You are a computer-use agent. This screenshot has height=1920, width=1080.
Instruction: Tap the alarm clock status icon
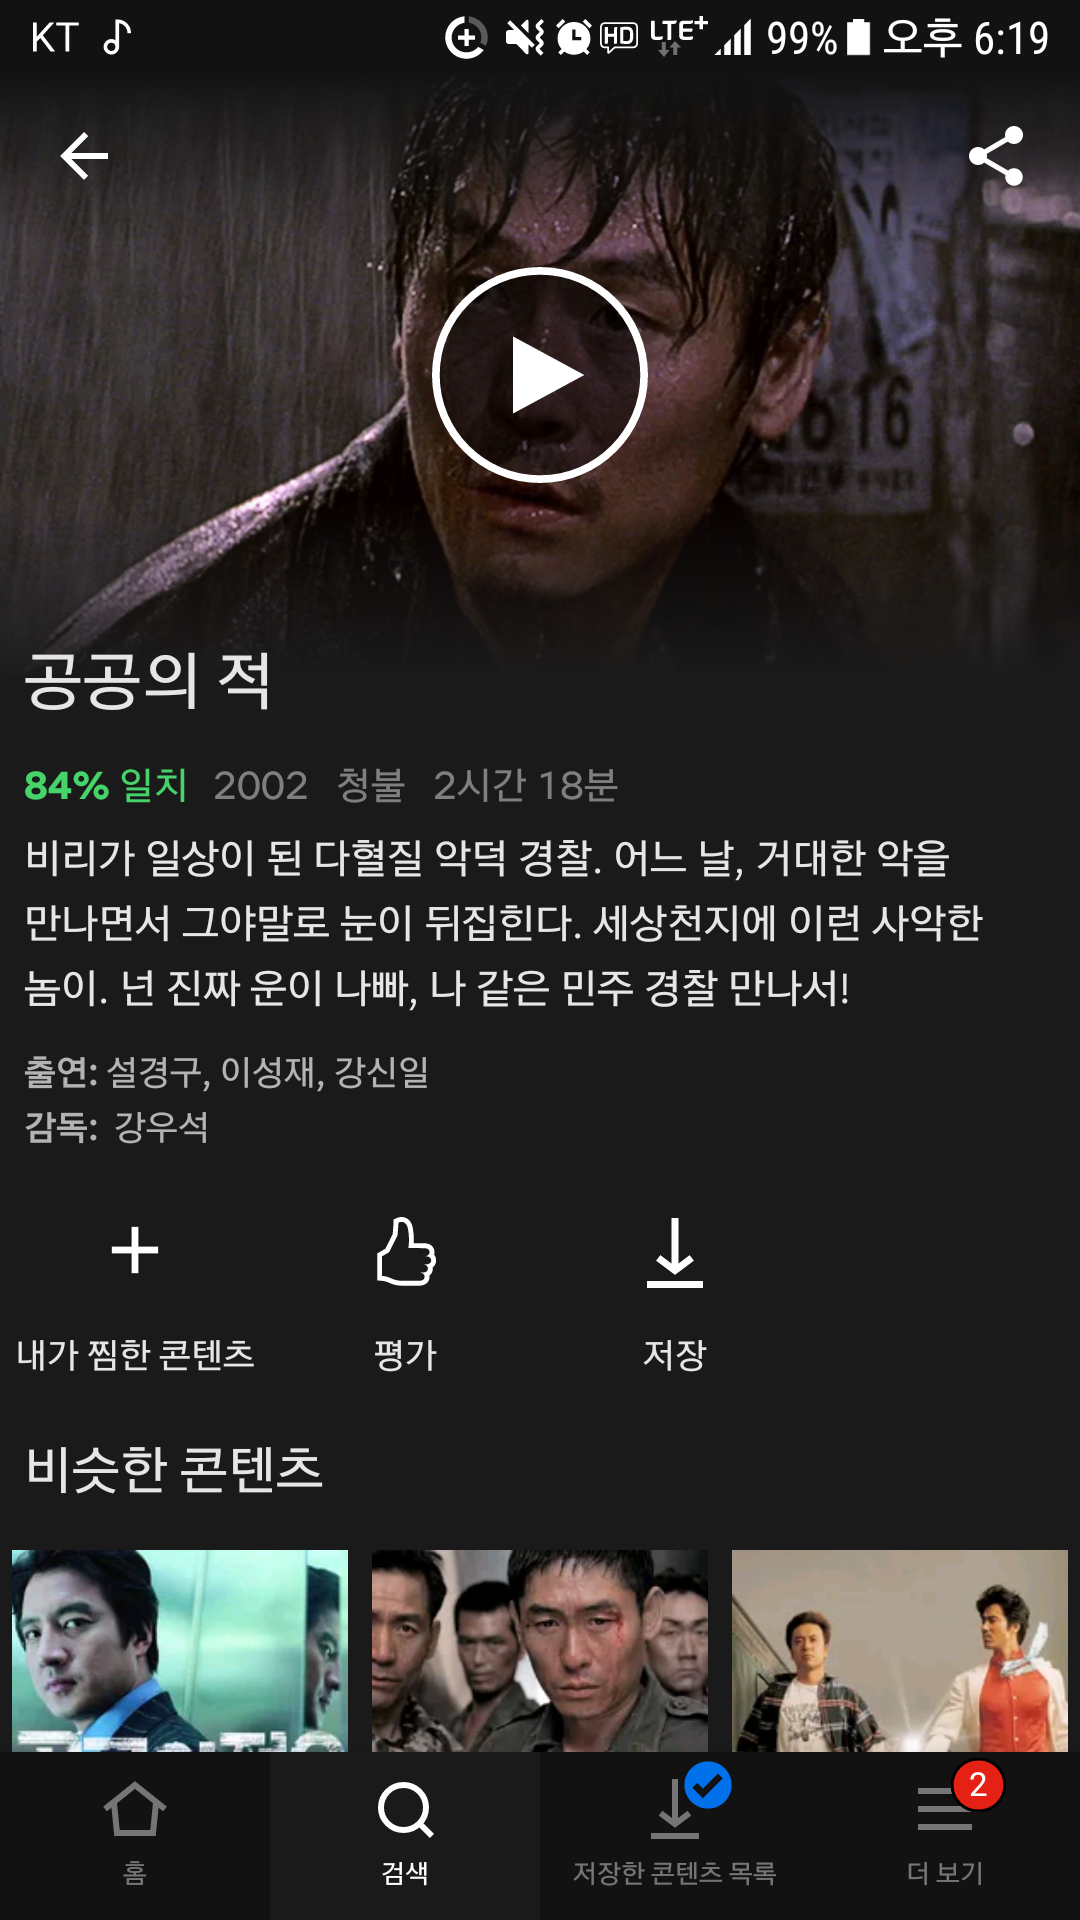click(x=574, y=38)
